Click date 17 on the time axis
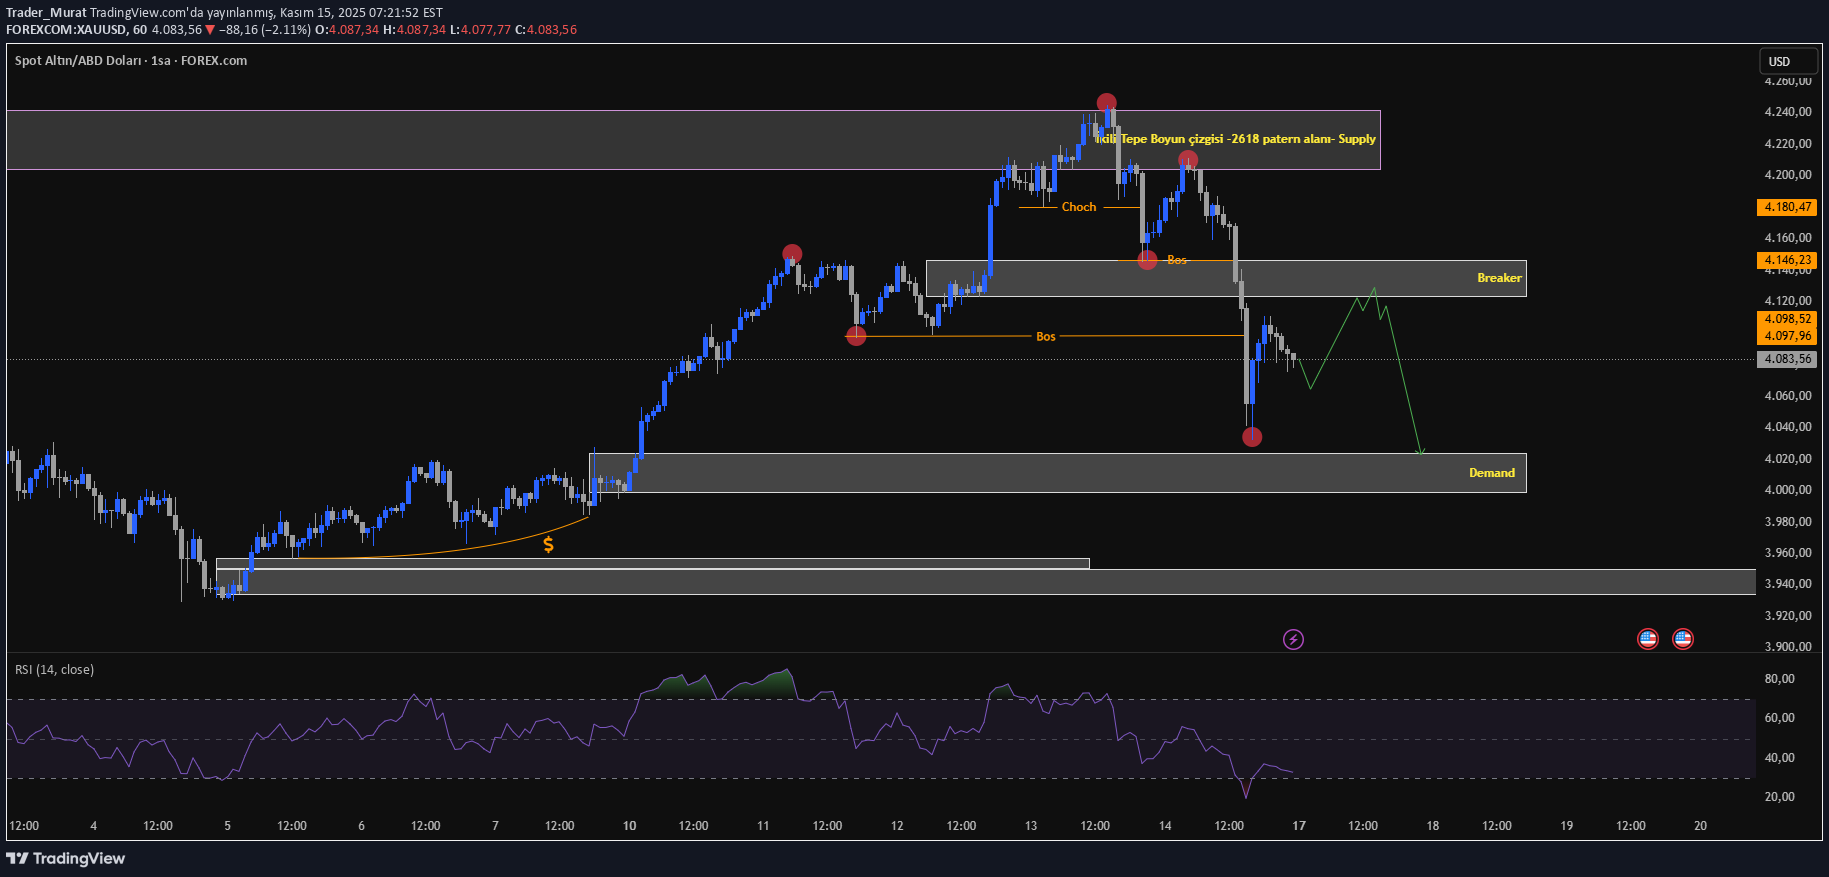The width and height of the screenshot is (1829, 877). click(x=1299, y=826)
